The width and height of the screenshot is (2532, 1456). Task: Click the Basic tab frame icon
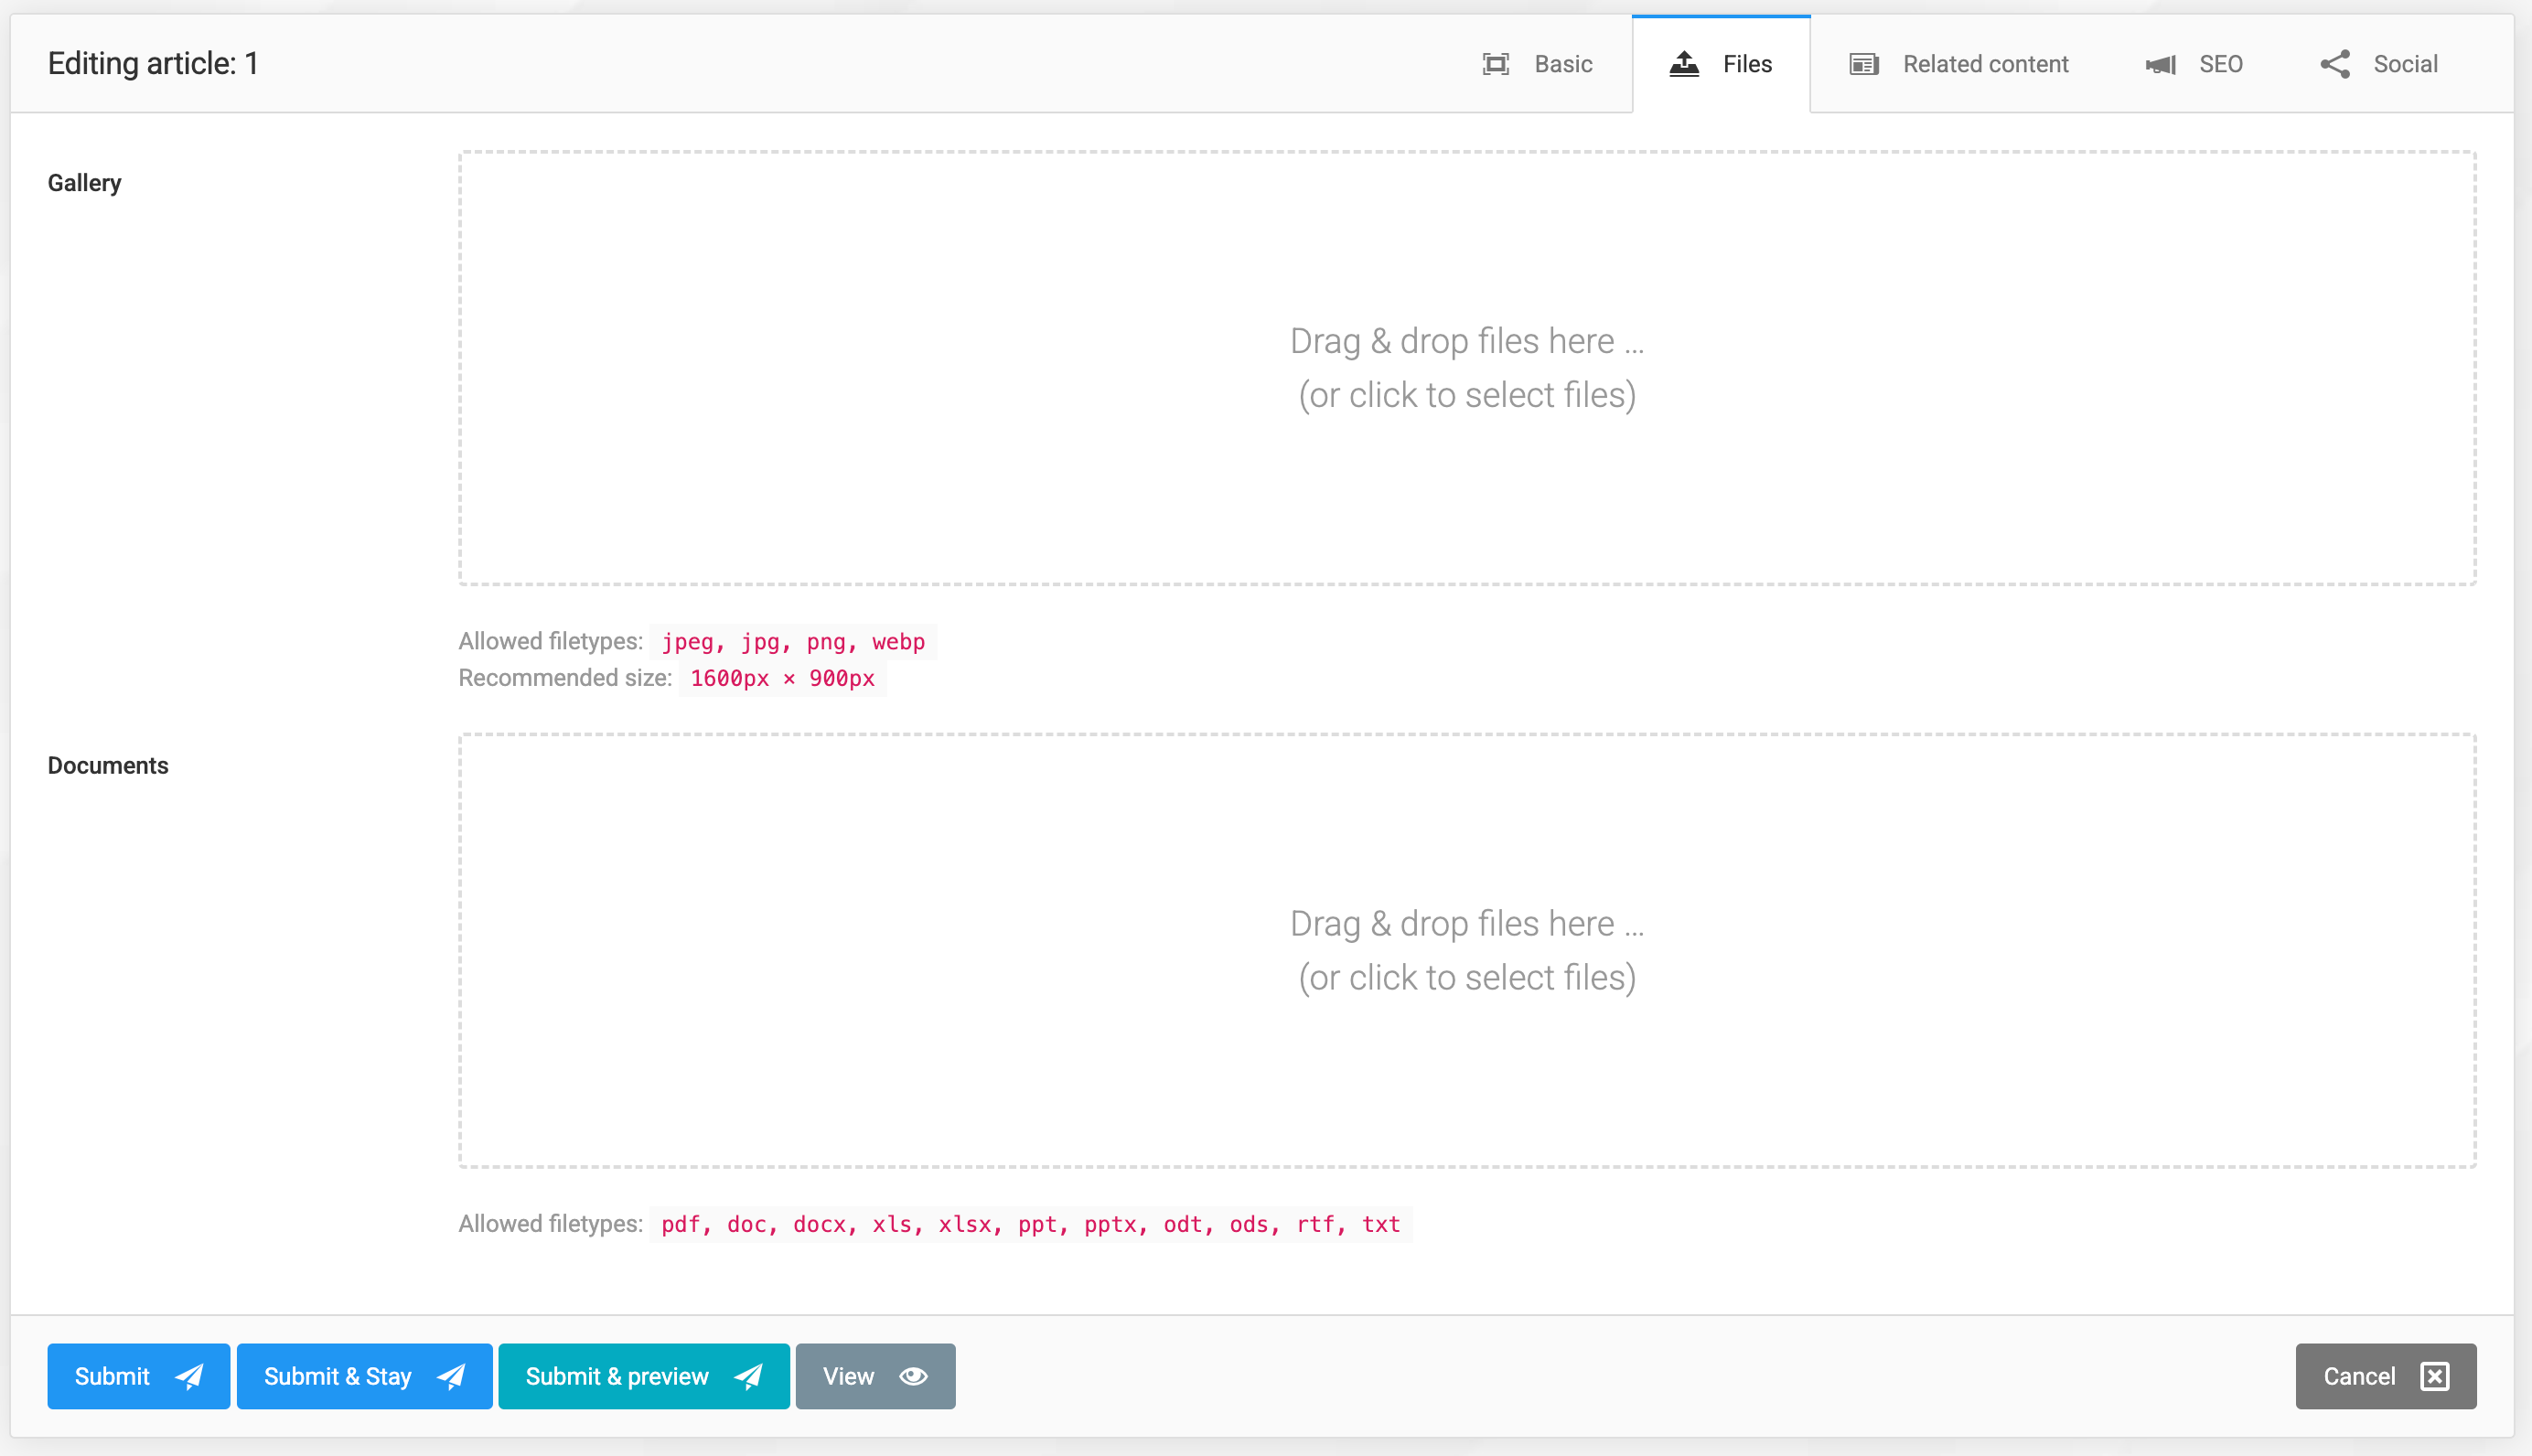pyautogui.click(x=1495, y=64)
